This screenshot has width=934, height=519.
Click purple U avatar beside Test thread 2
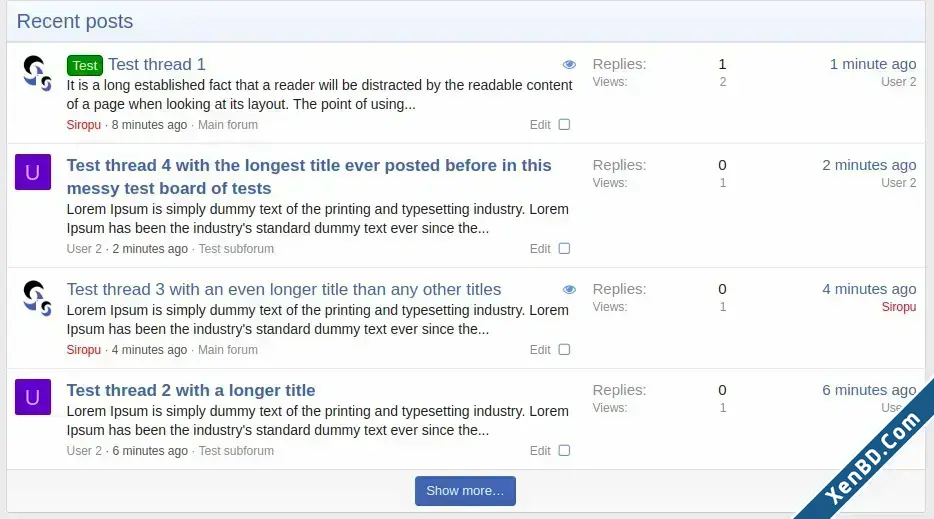33,397
